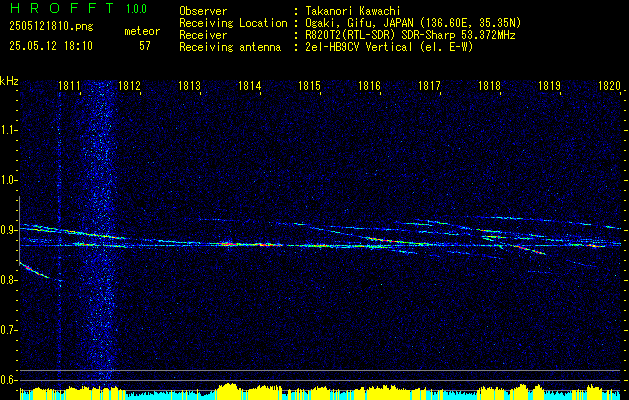Click the 1815 time marker
The image size is (629, 400).
click(x=310, y=85)
